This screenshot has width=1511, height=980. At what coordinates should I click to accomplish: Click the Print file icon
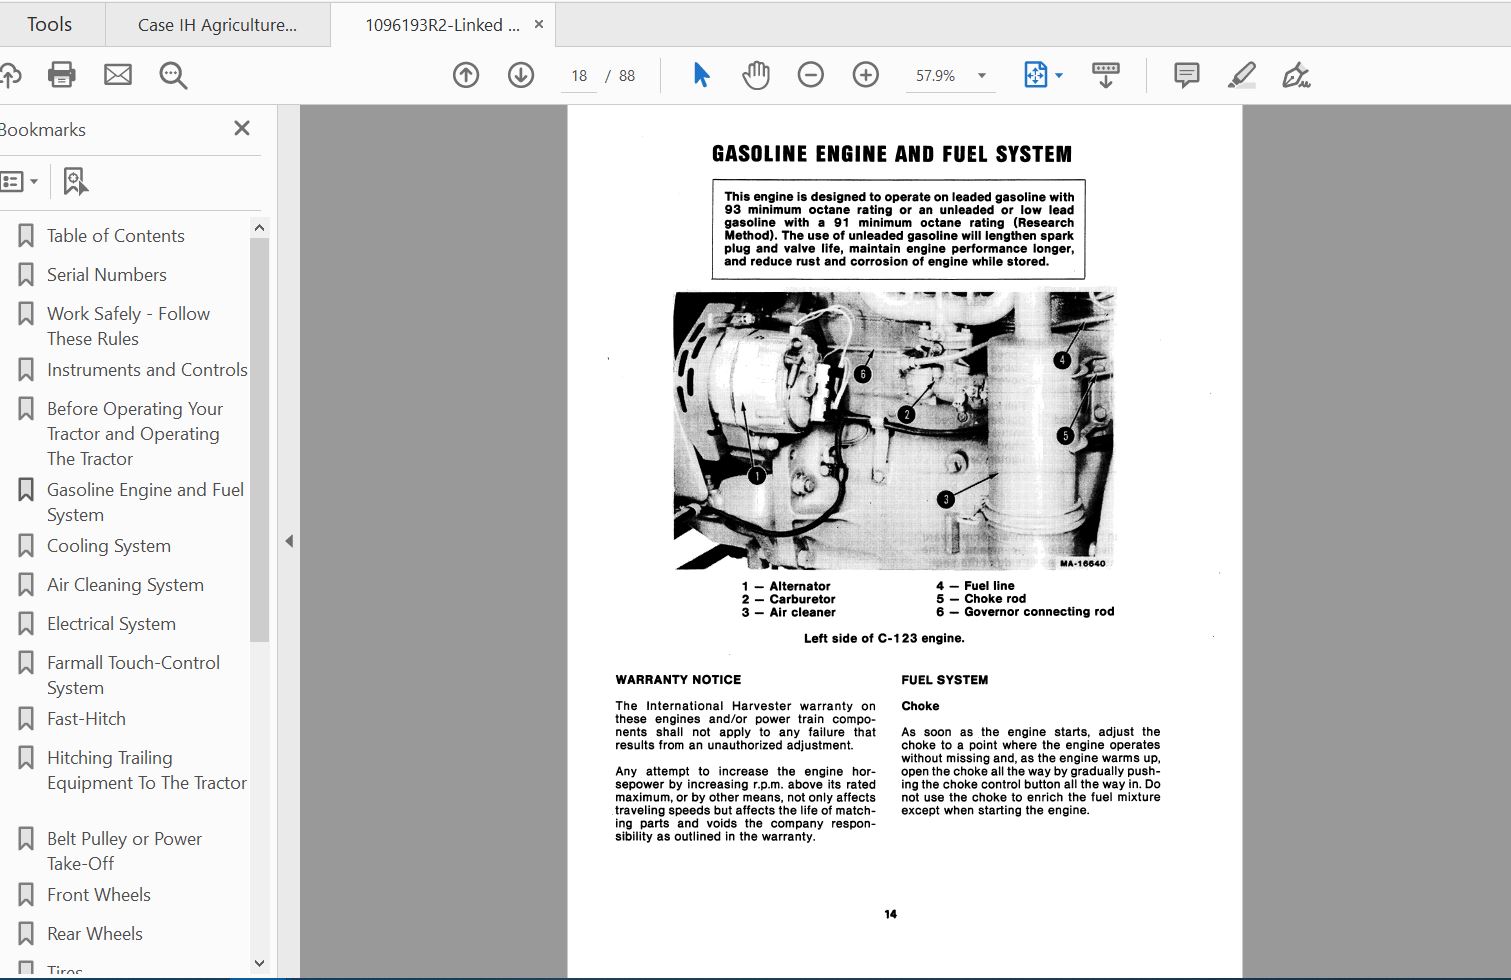click(x=62, y=75)
